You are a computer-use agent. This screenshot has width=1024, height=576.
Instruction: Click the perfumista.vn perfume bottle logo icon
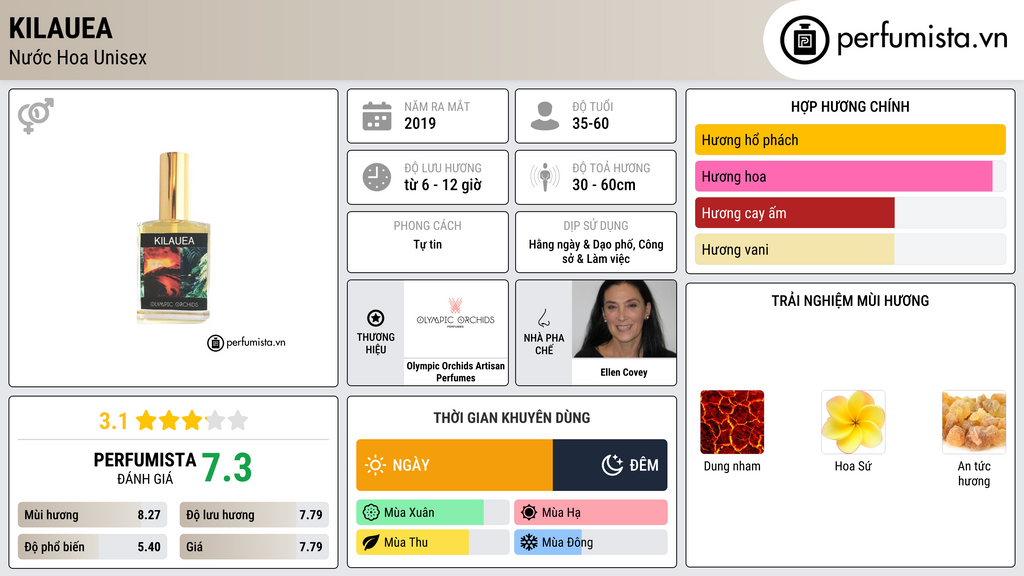coord(804,40)
